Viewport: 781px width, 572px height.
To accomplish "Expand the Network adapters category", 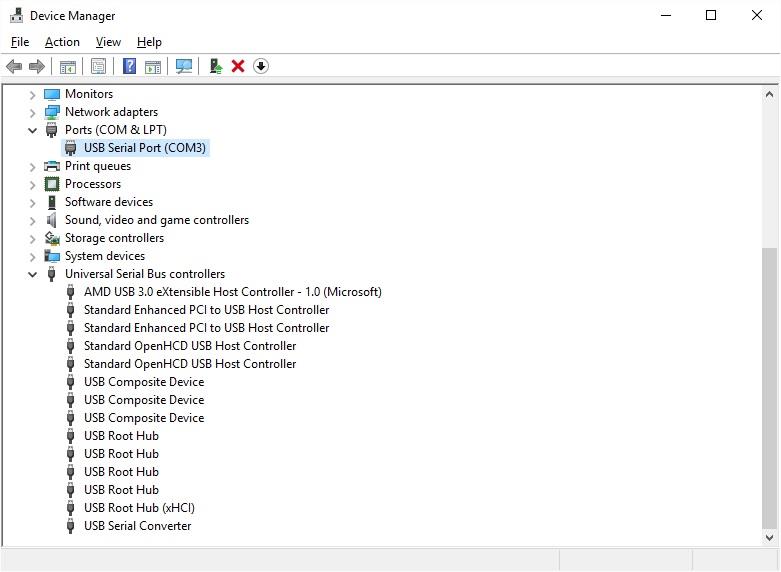I will [x=33, y=112].
